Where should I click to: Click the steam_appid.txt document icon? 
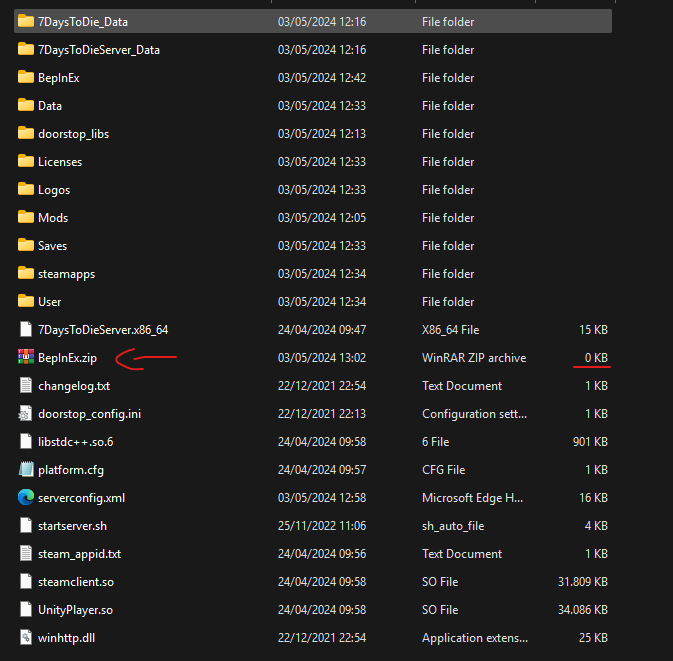pyautogui.click(x=26, y=553)
